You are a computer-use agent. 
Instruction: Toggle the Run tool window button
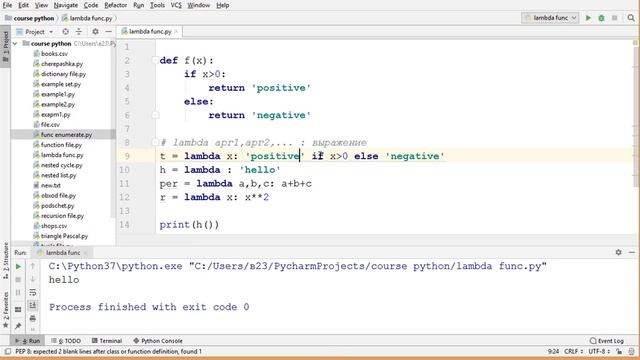pos(28,341)
